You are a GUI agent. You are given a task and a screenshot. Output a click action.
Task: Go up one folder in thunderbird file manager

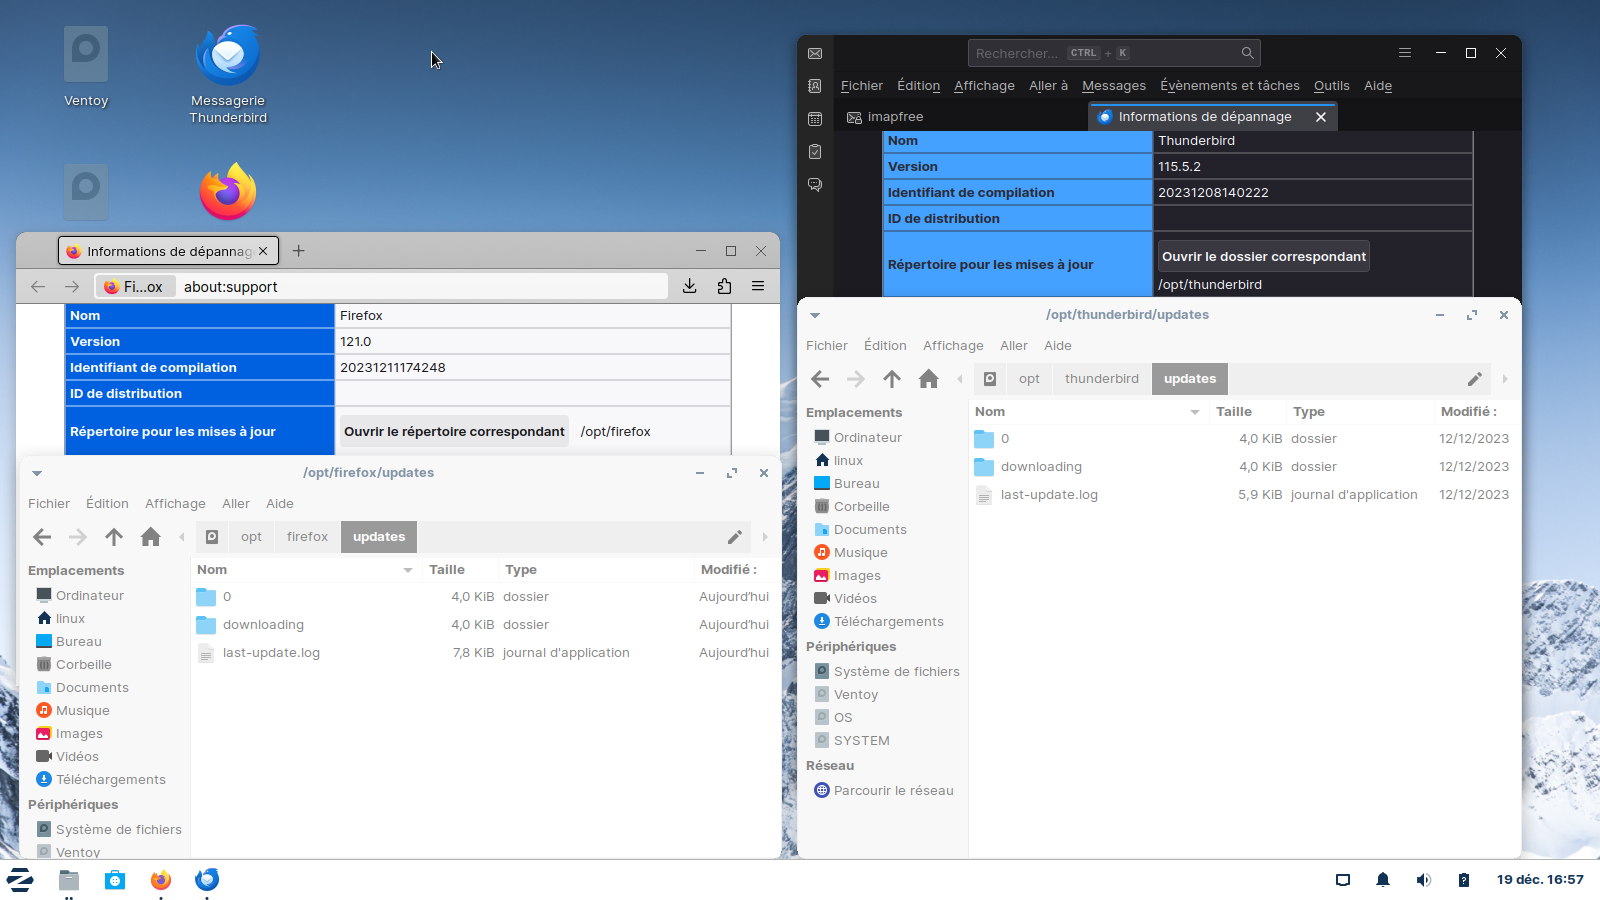coord(891,379)
